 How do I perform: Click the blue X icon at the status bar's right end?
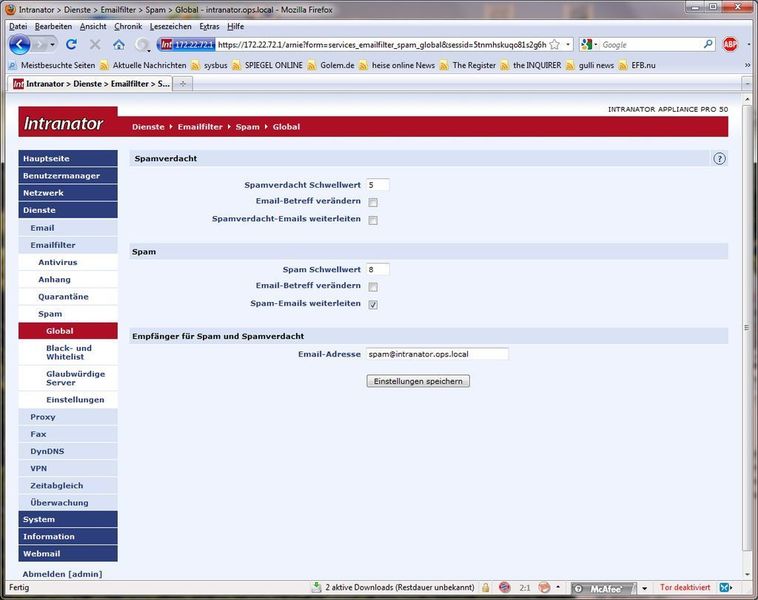724,587
